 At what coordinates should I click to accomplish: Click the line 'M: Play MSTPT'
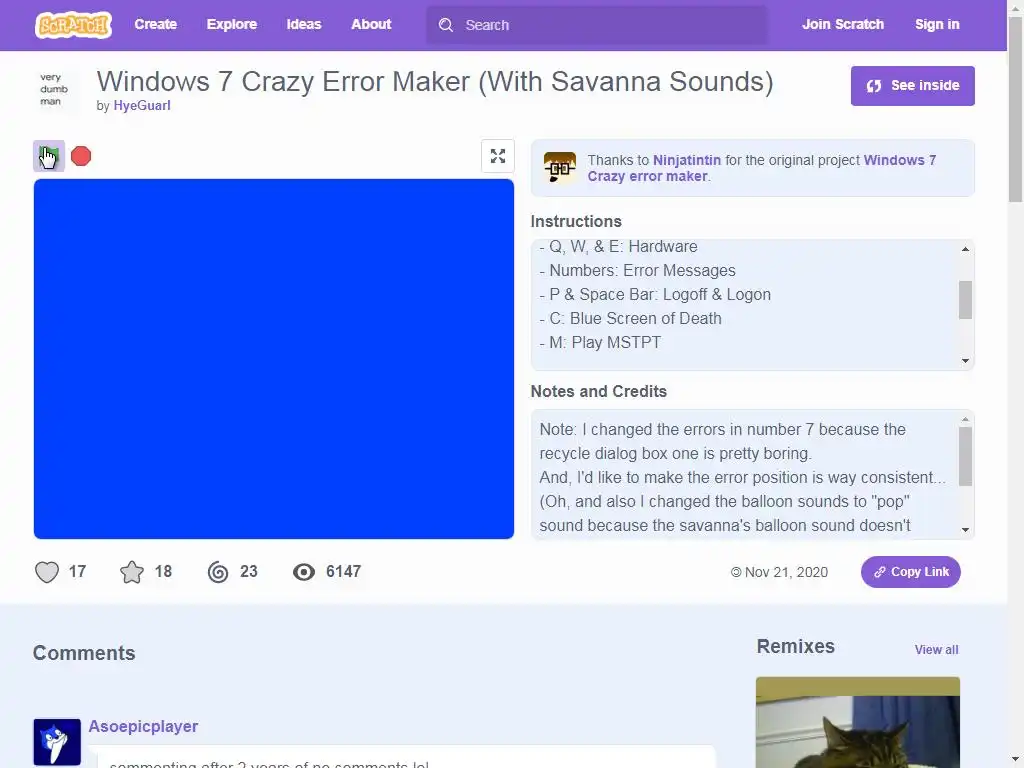click(x=600, y=343)
